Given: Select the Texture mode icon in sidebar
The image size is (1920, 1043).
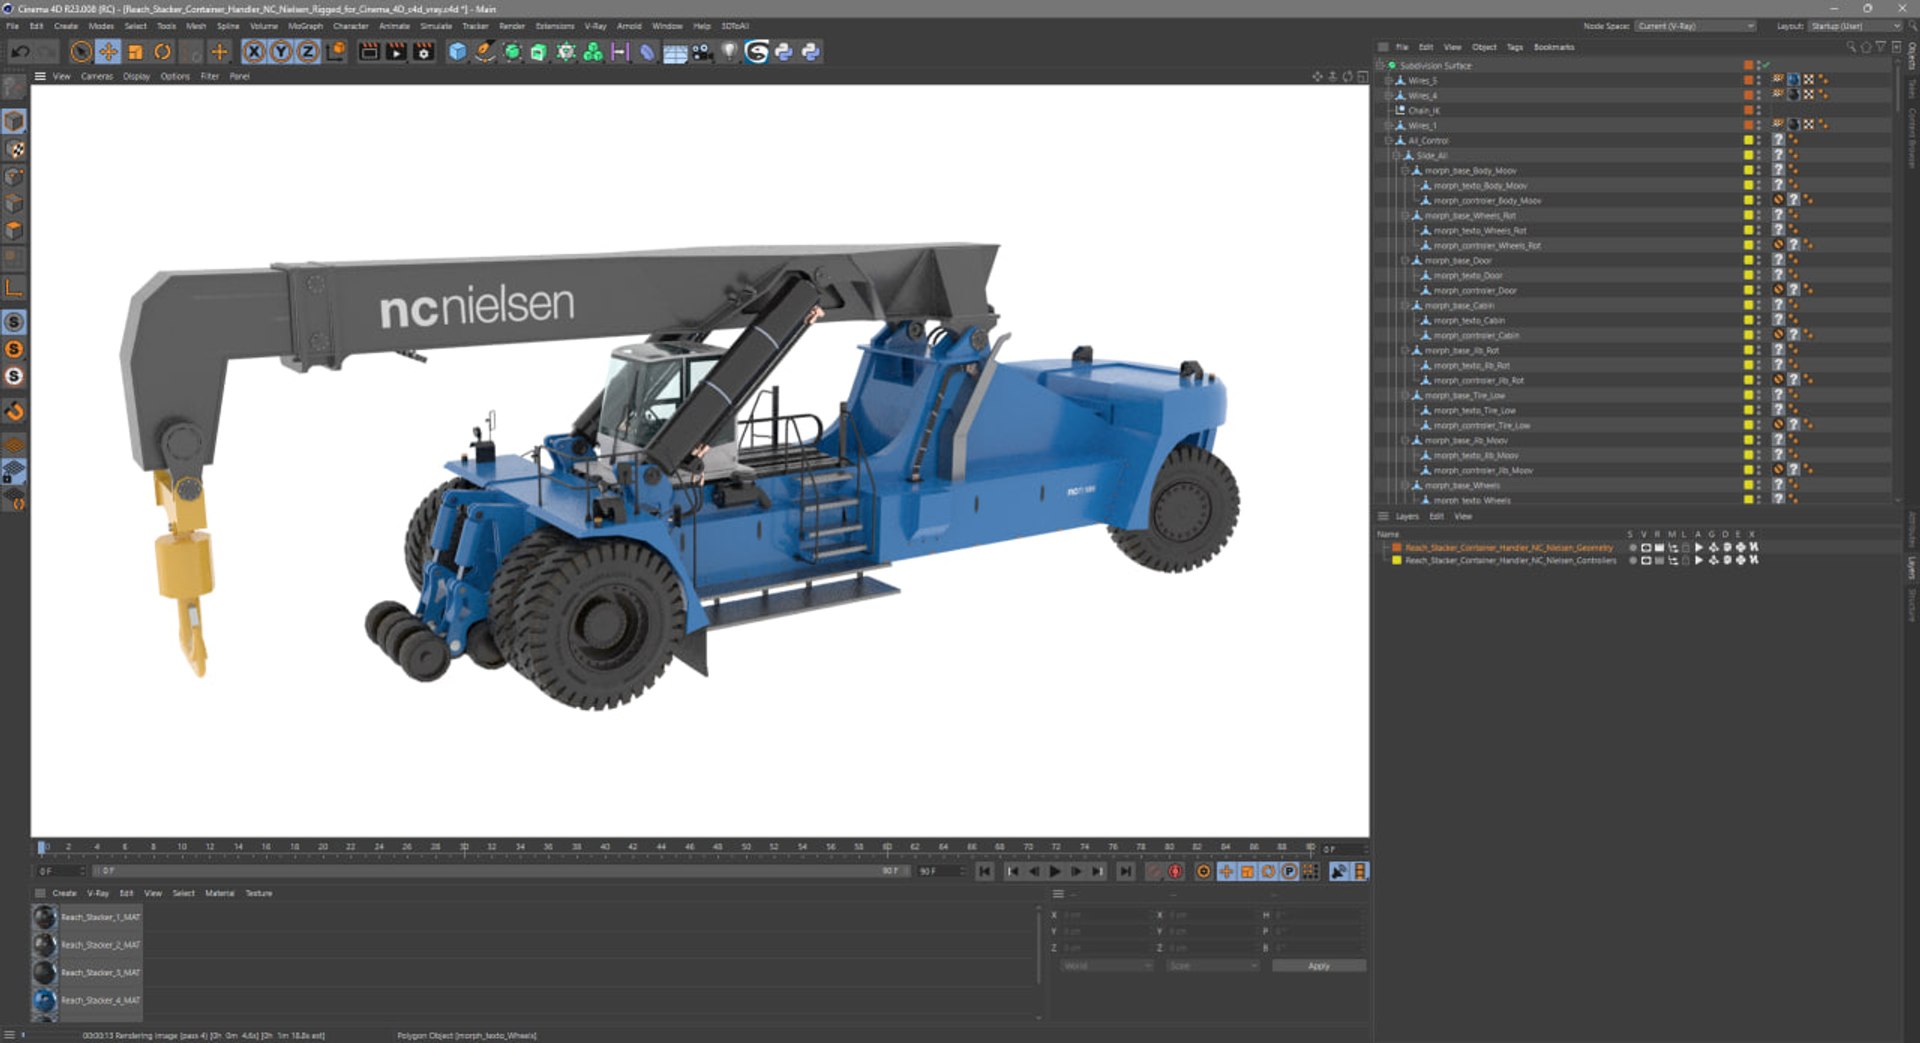Looking at the screenshot, I should pos(14,149).
